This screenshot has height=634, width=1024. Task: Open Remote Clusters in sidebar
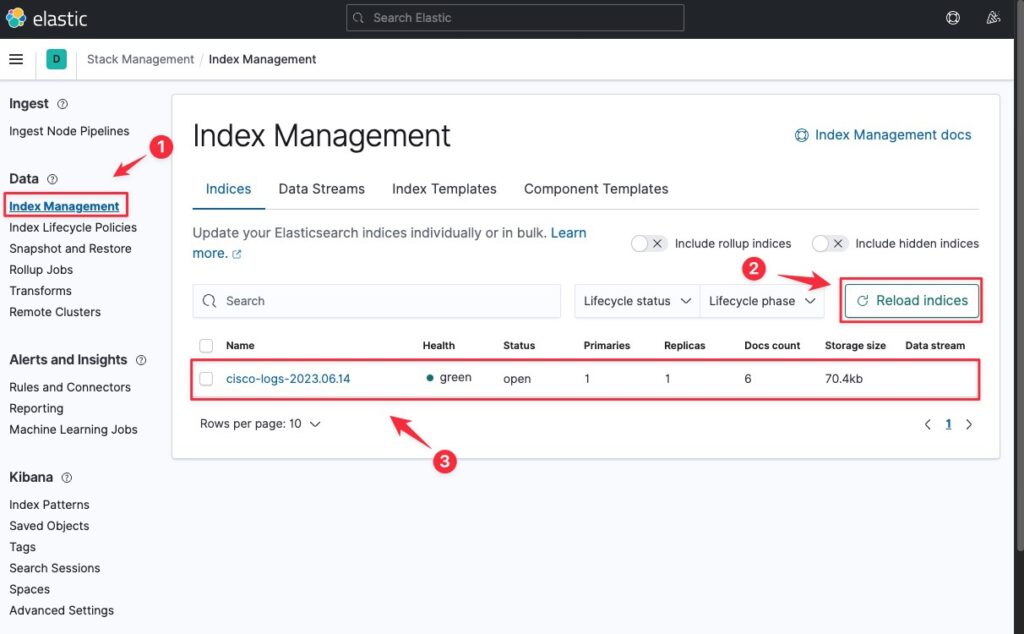[x=55, y=312]
